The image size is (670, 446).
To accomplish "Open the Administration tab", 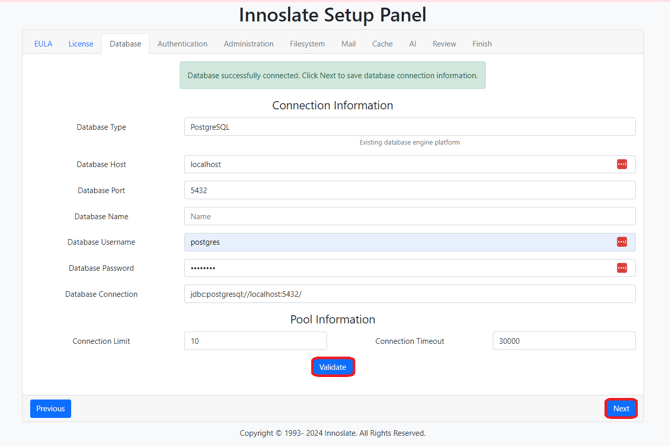I will [x=249, y=44].
